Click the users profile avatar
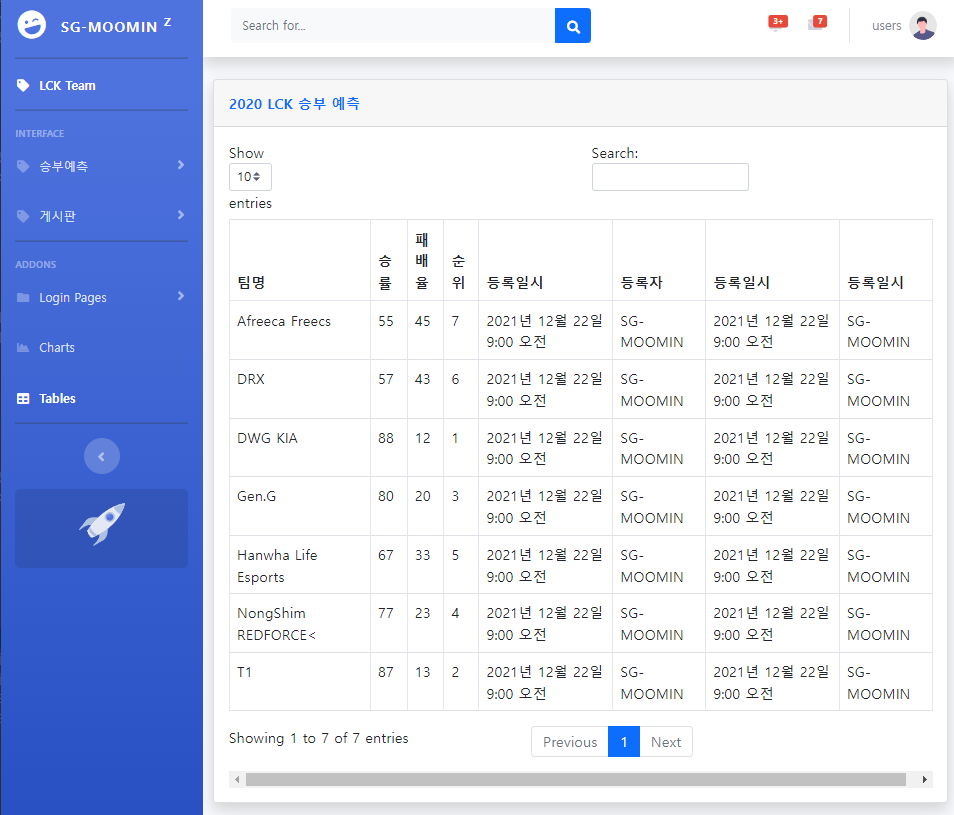This screenshot has width=954, height=815. pyautogui.click(x=922, y=26)
